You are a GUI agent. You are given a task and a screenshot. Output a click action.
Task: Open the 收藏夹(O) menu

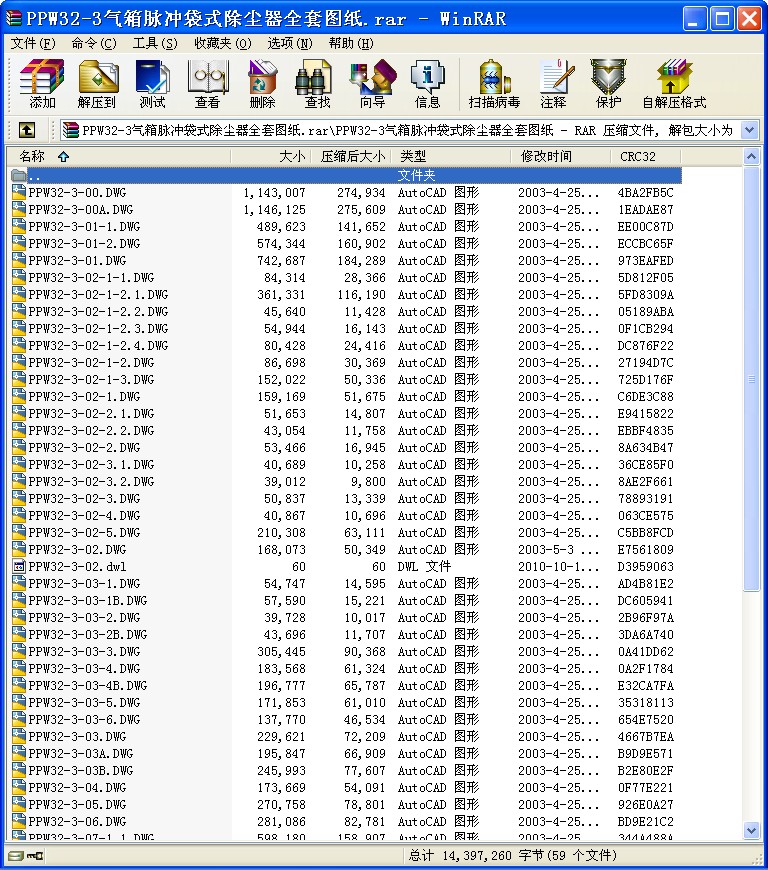coord(223,43)
